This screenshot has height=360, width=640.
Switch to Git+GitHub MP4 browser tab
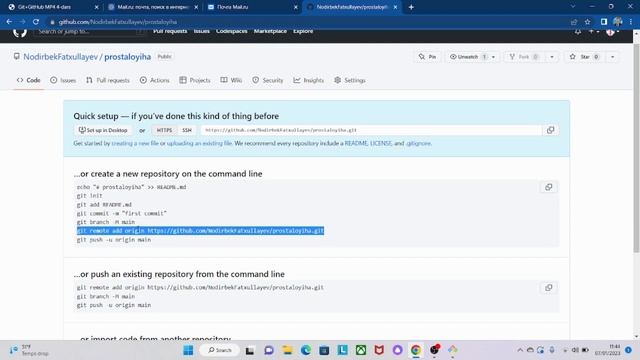pyautogui.click(x=52, y=7)
